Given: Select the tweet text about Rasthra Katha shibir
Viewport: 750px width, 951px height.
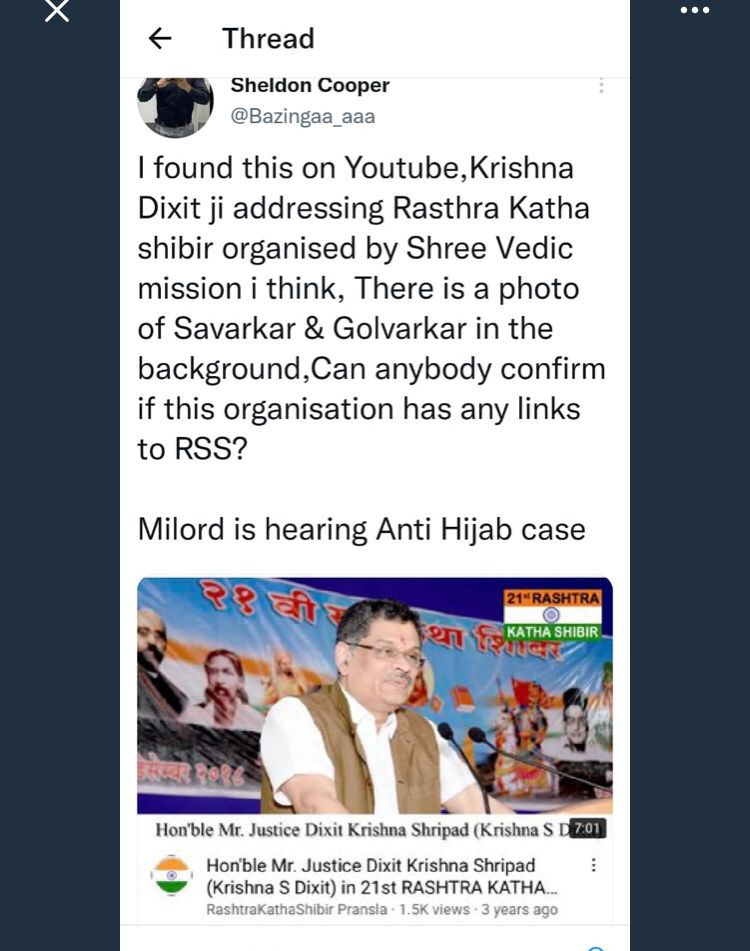Looking at the screenshot, I should [x=371, y=308].
